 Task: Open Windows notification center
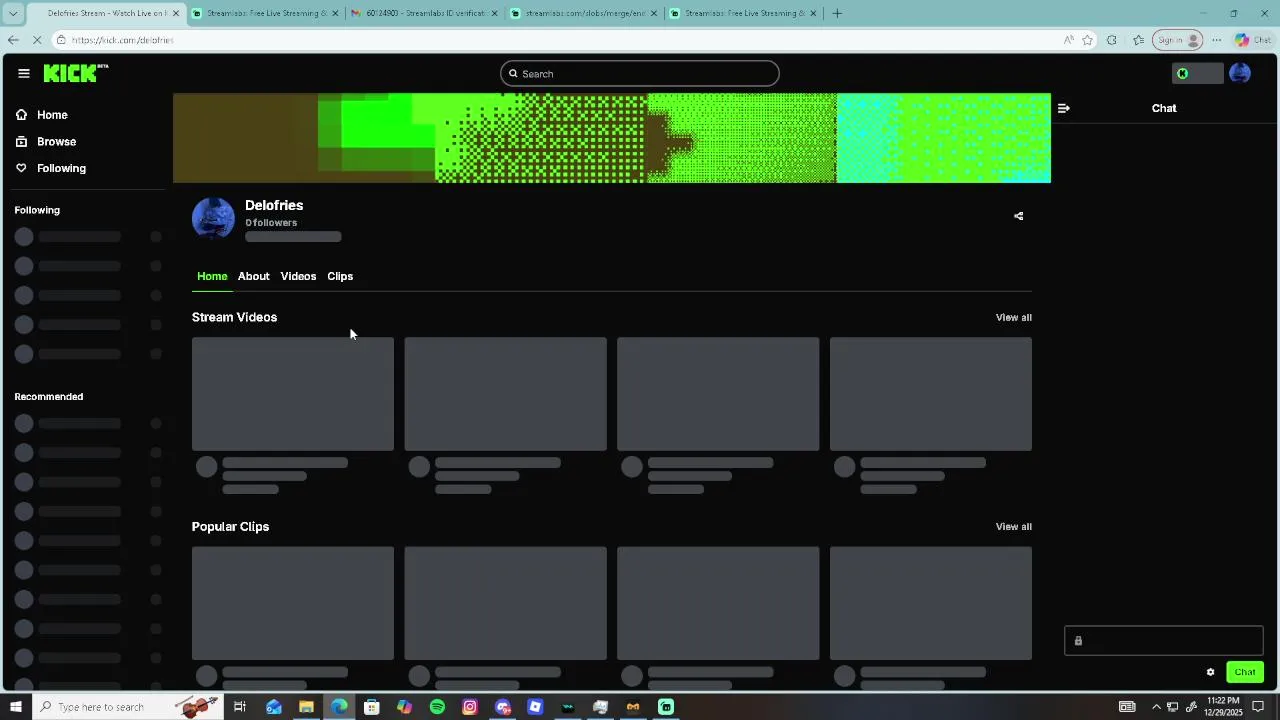click(x=1259, y=707)
